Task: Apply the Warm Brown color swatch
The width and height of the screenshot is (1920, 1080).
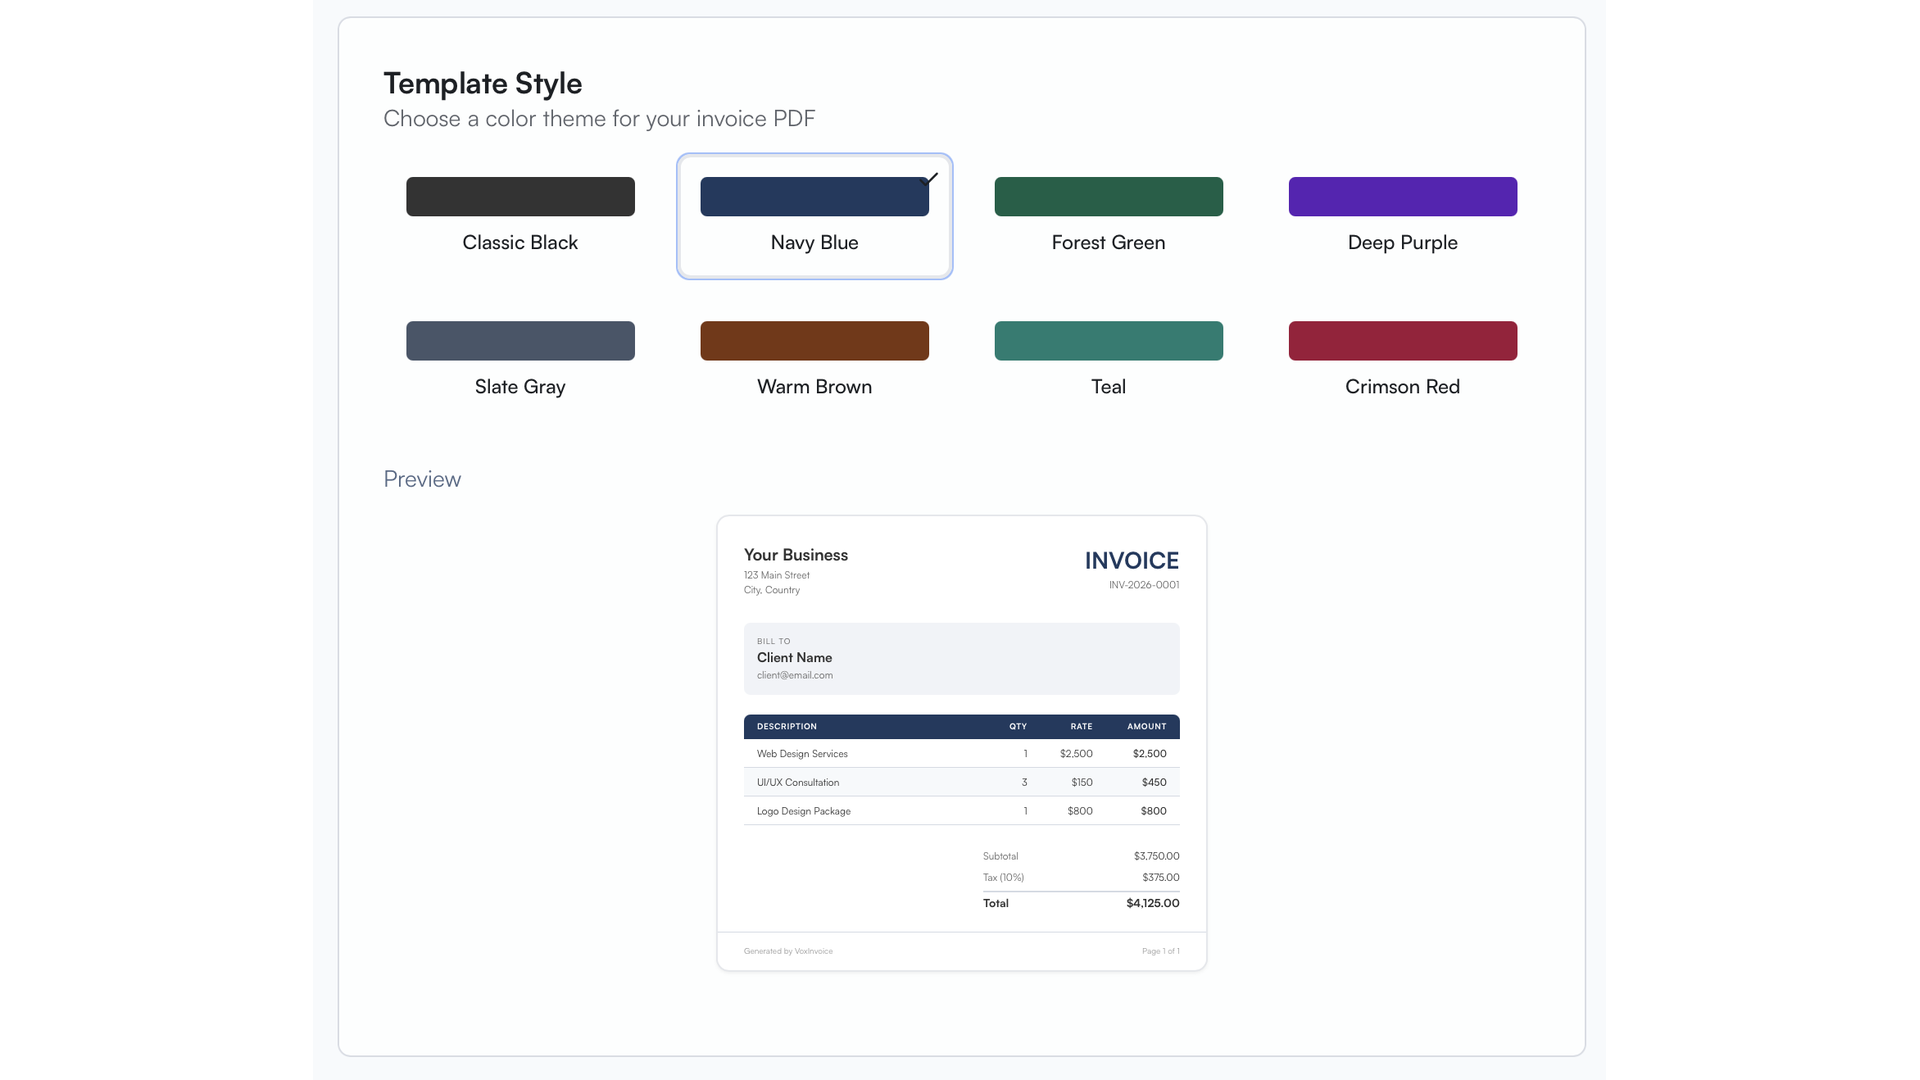Action: (814, 340)
